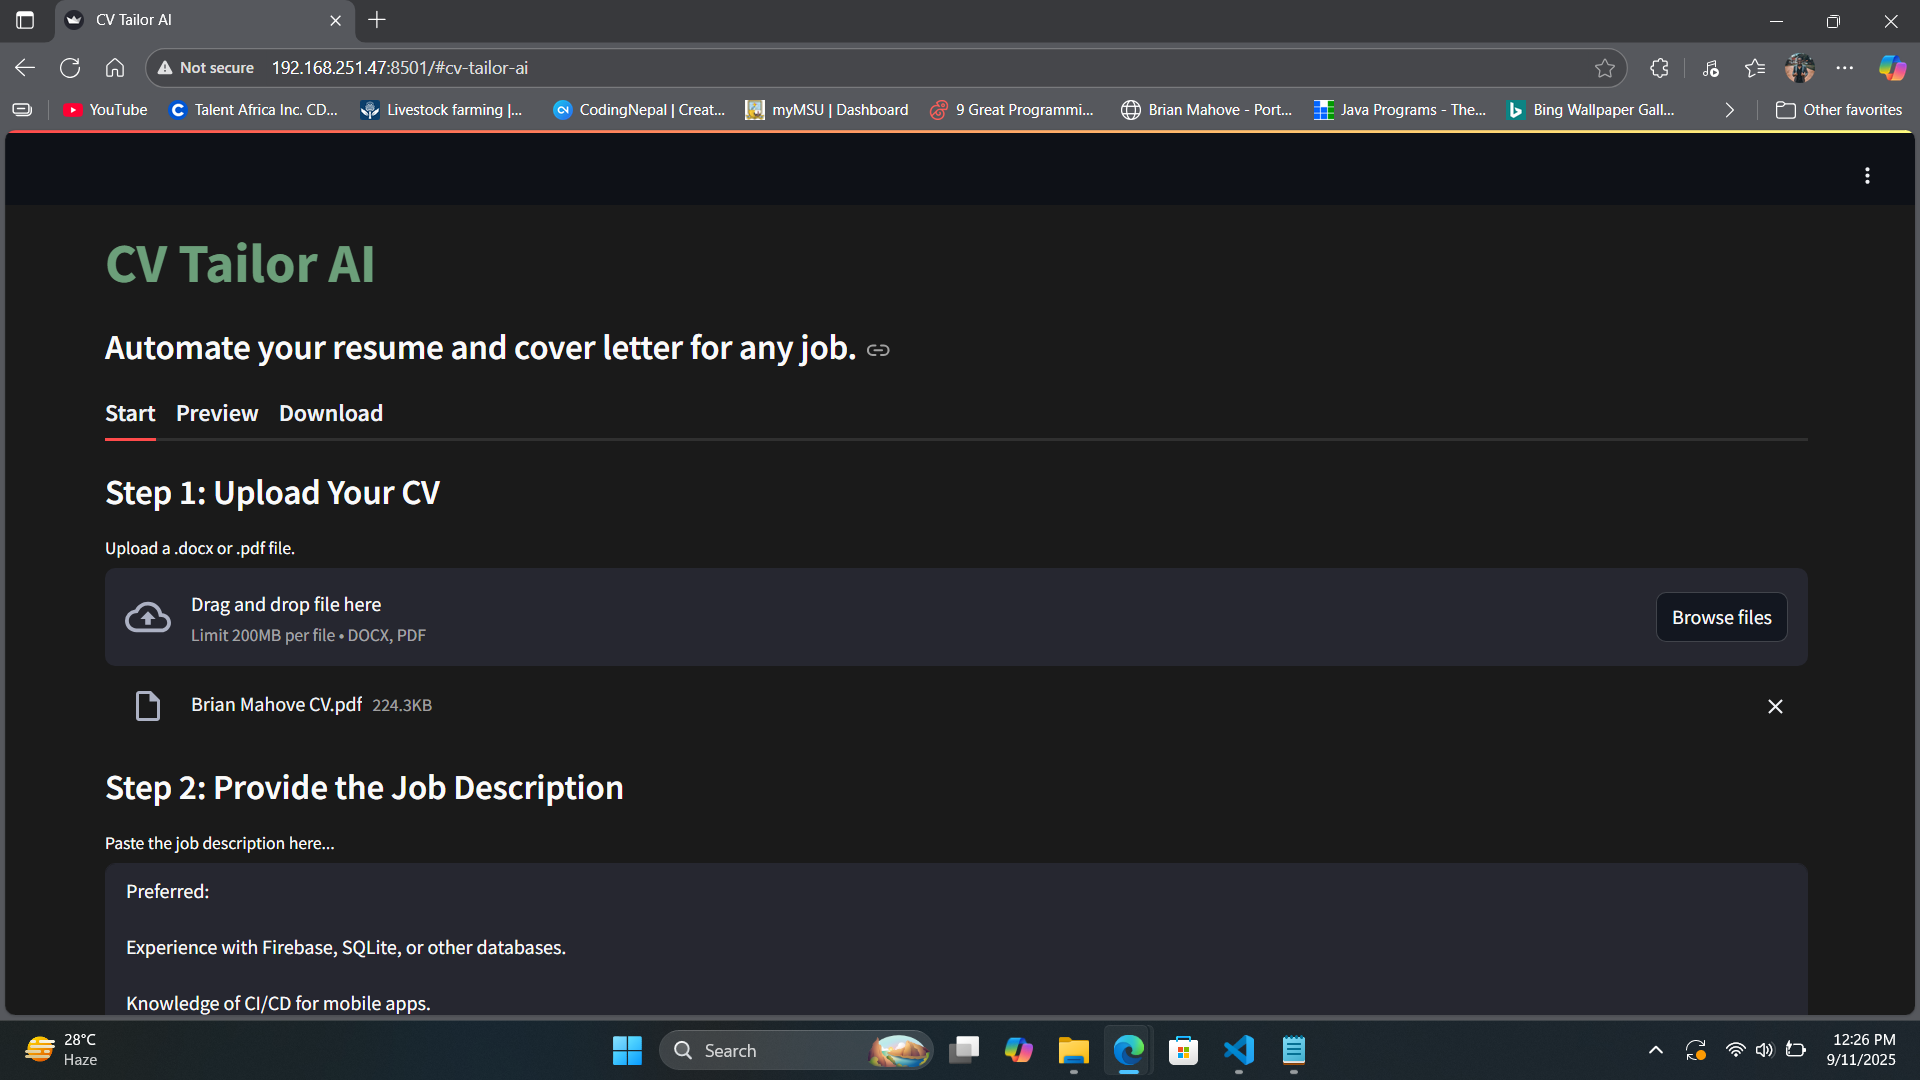This screenshot has height=1080, width=1920.
Task: Open the Brian Mahove Portfolio bookmark
Action: point(1207,110)
